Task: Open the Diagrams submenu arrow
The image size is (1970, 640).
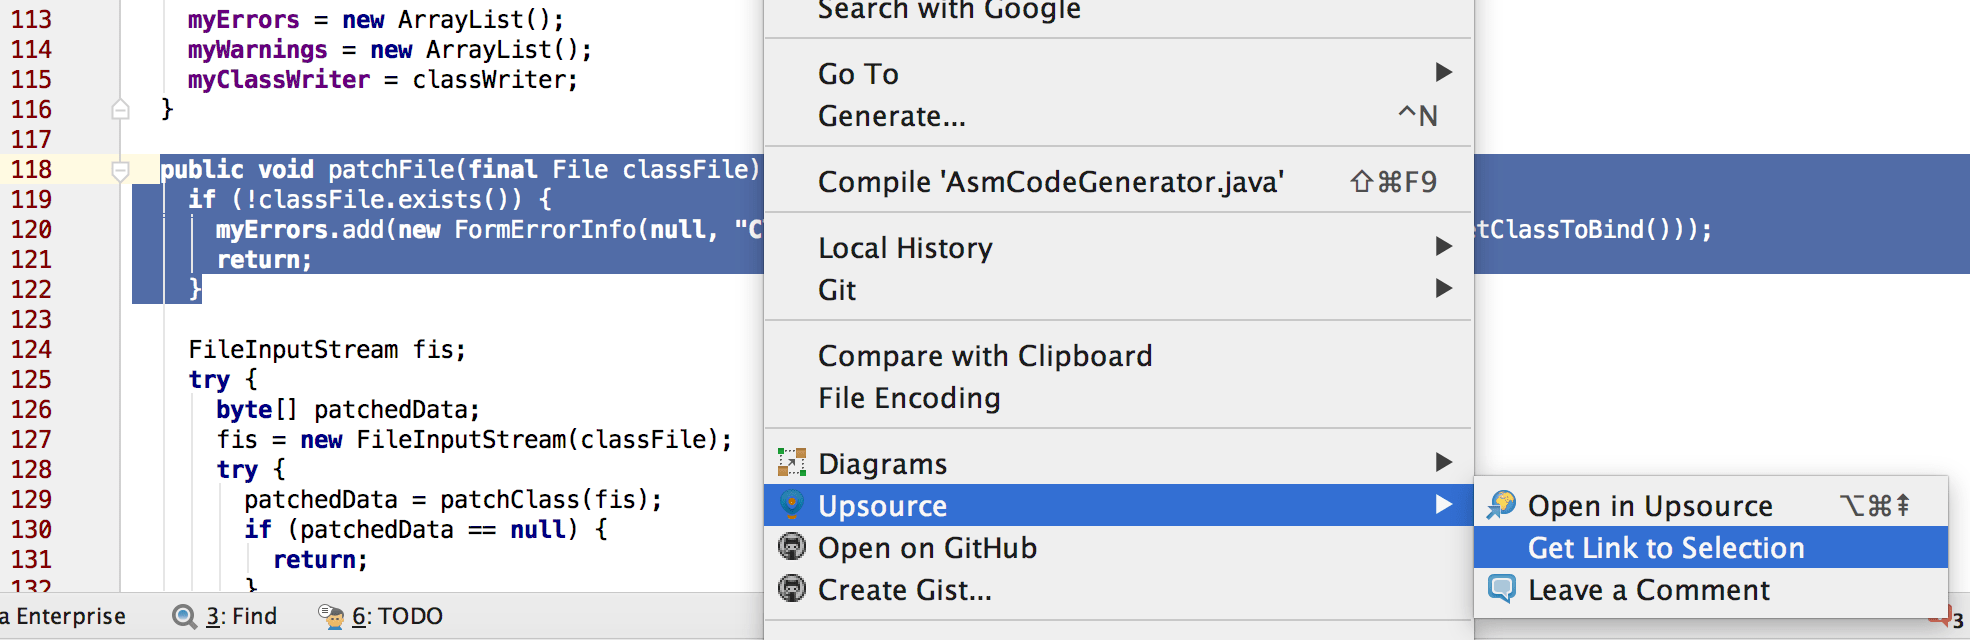Action: point(1441,462)
